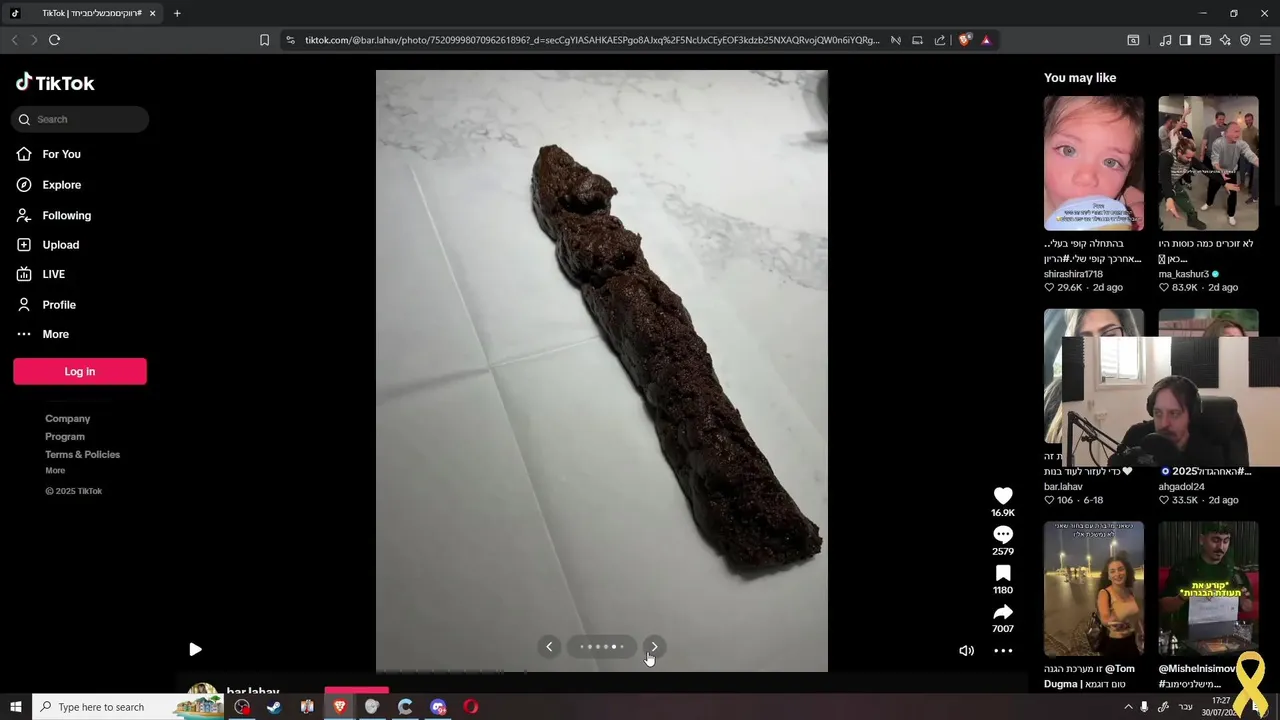Image resolution: width=1280 pixels, height=720 pixels.
Task: Show hidden system tray icons
Action: pos(1128,707)
